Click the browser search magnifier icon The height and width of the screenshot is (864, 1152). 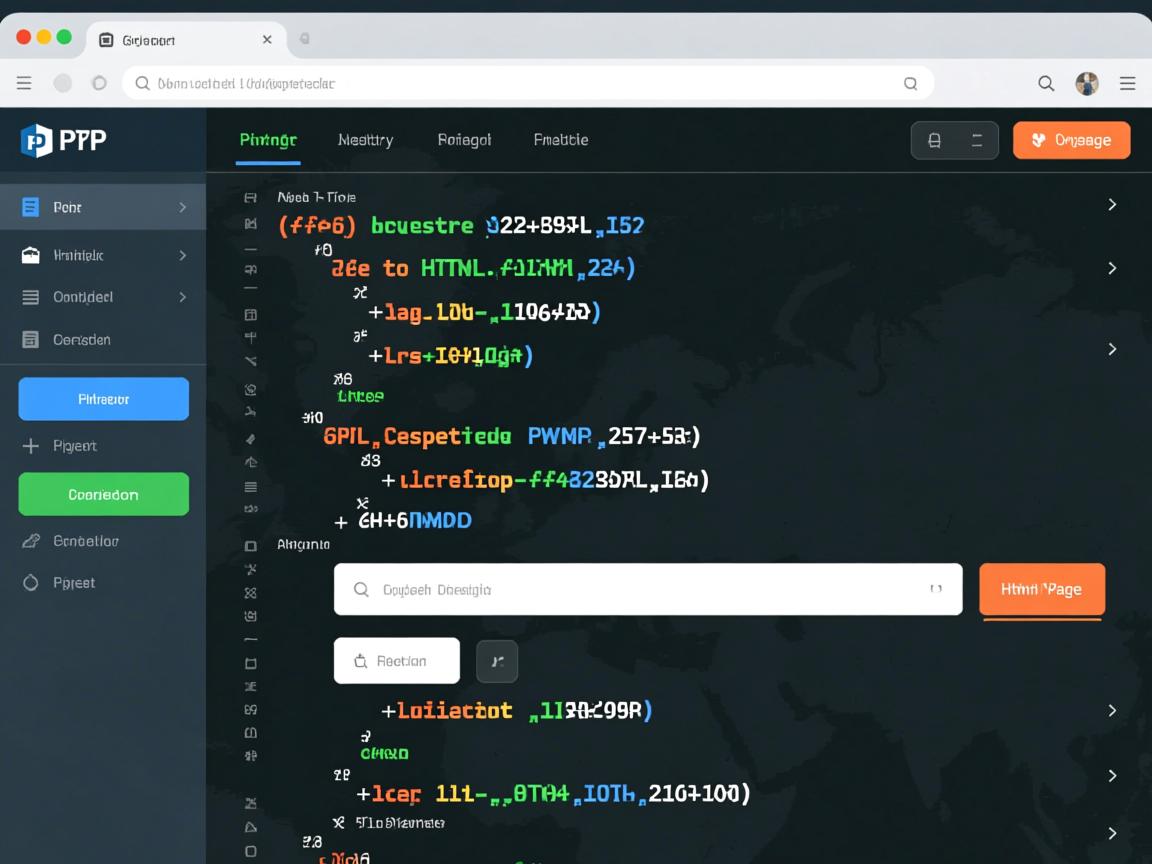click(x=1046, y=84)
